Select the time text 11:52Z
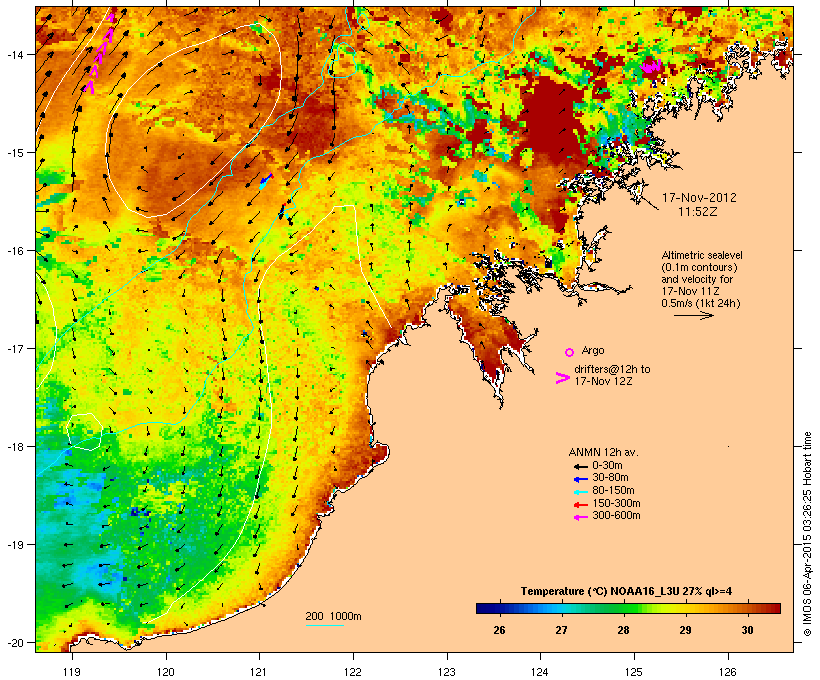The width and height of the screenshot is (820, 680). point(698,212)
